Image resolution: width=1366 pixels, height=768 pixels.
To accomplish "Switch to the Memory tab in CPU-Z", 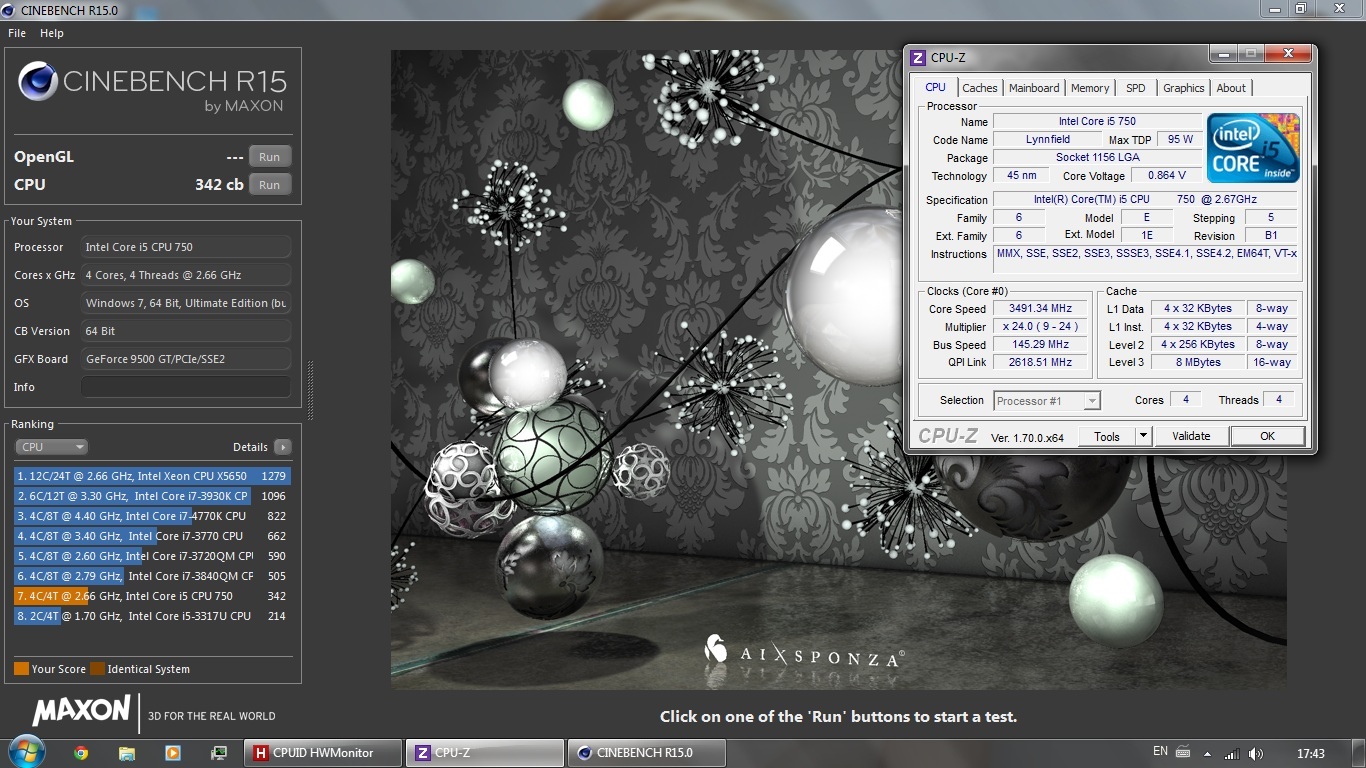I will 1090,88.
